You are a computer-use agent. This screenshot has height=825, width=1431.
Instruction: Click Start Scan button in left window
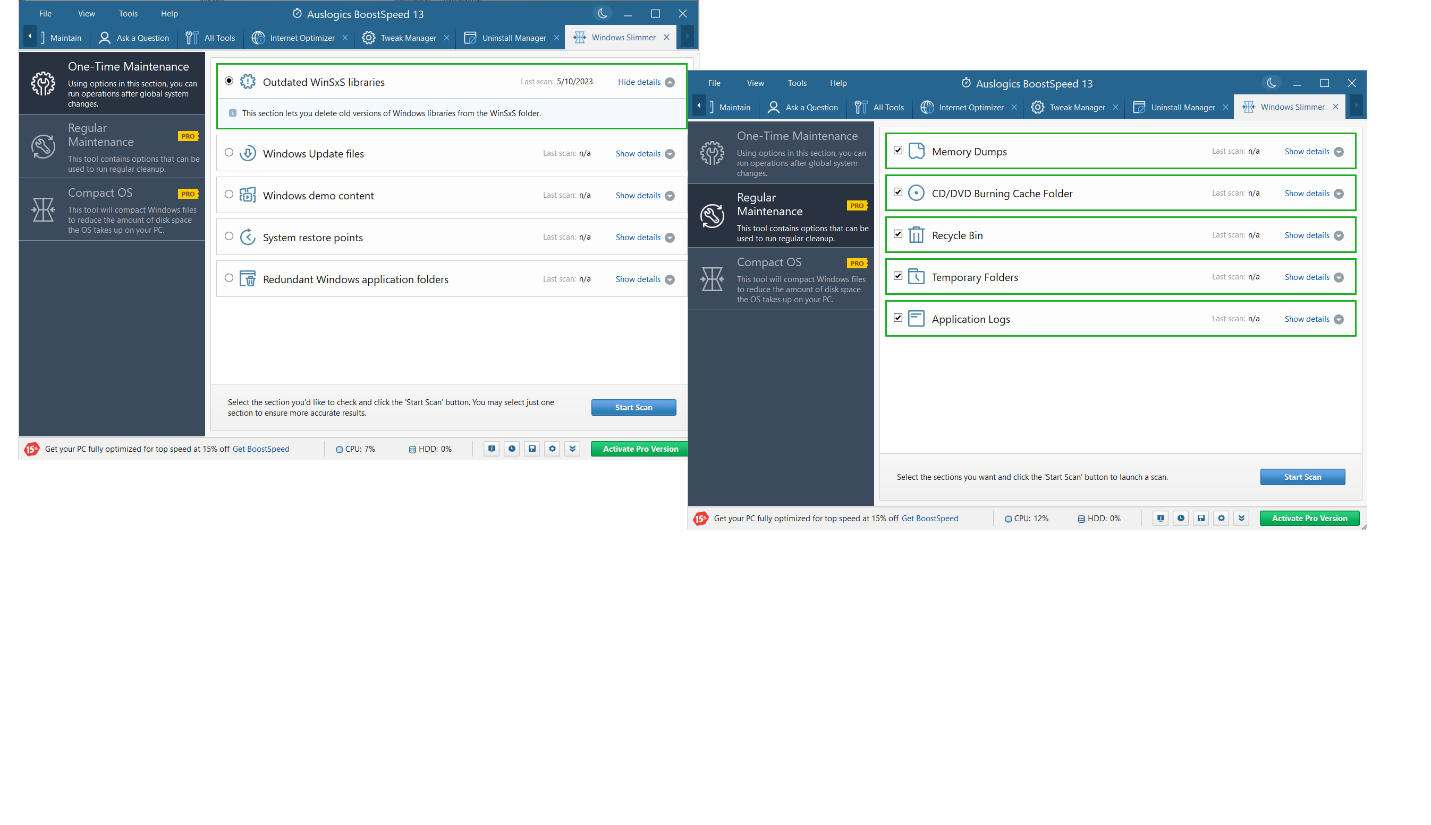[x=633, y=408]
